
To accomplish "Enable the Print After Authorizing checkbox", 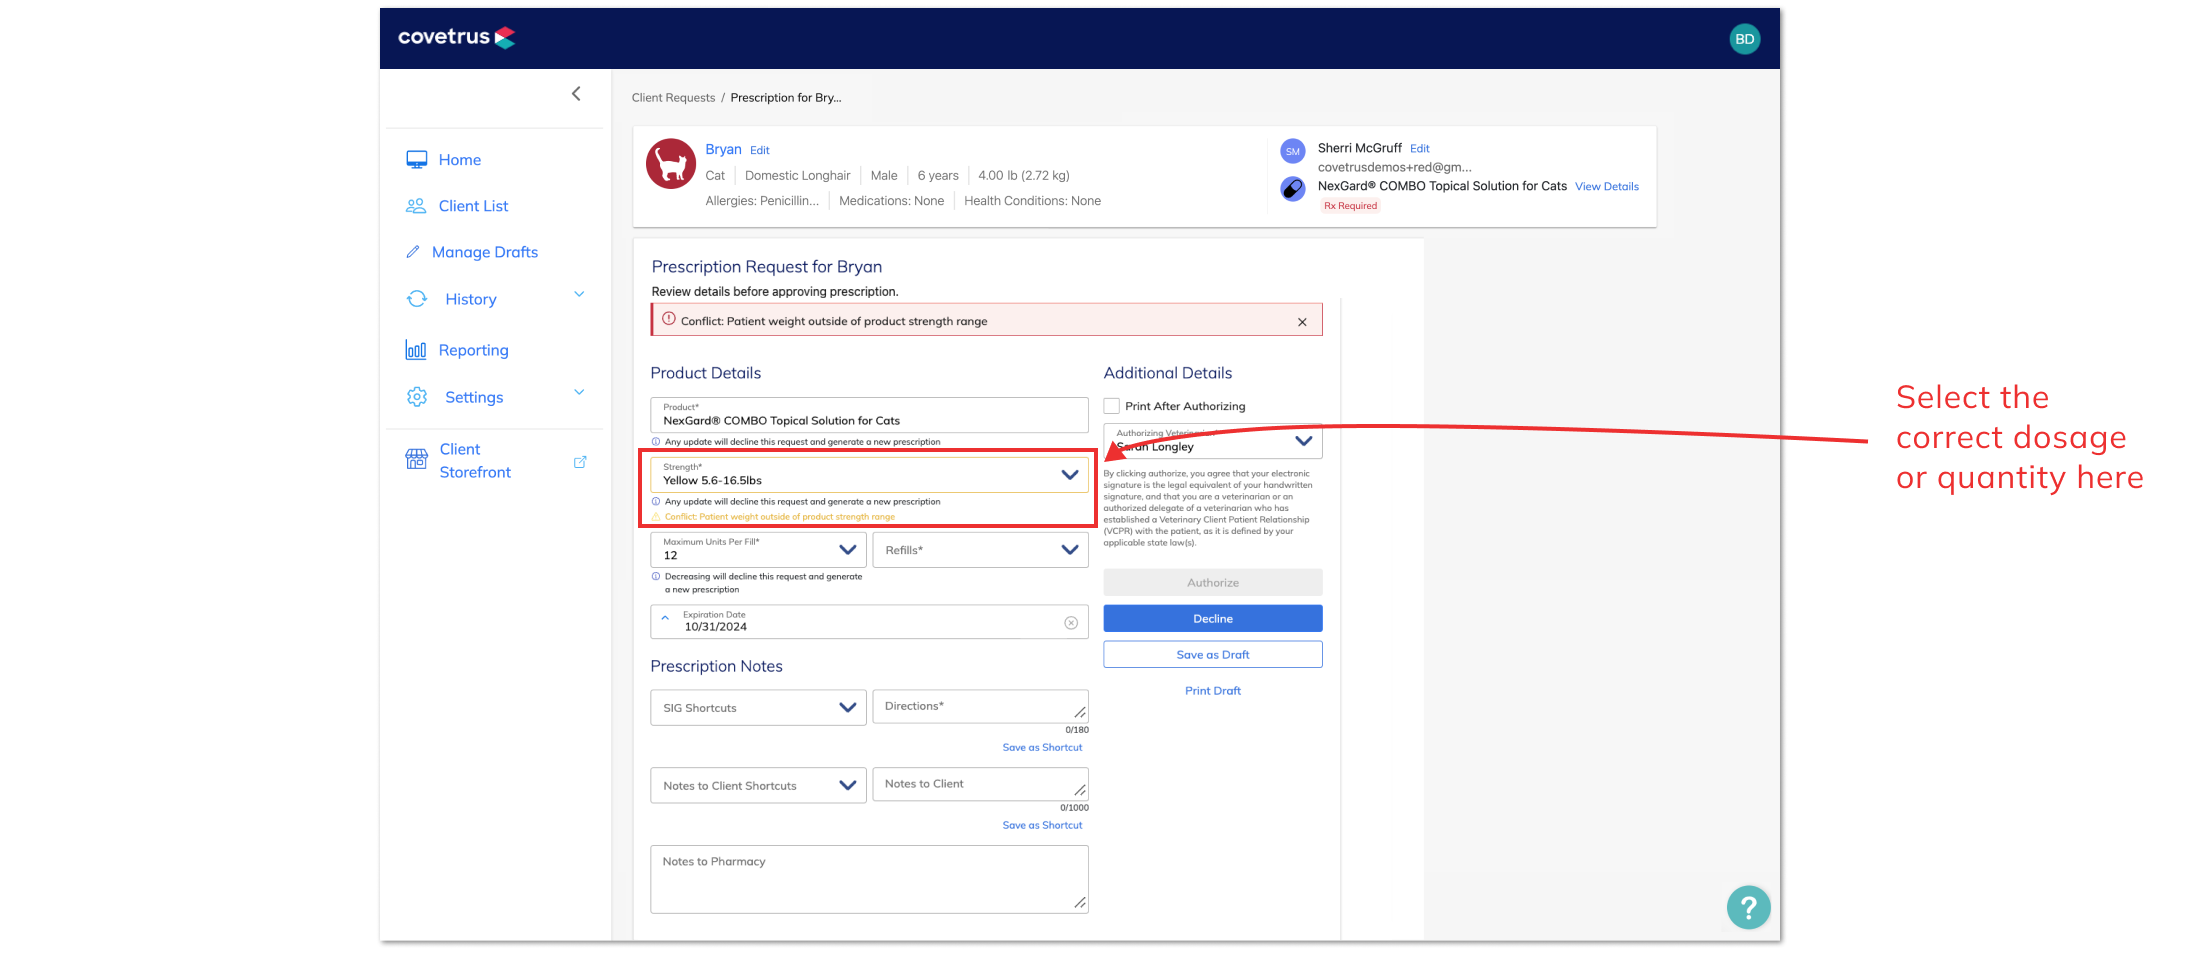I will coord(1111,405).
